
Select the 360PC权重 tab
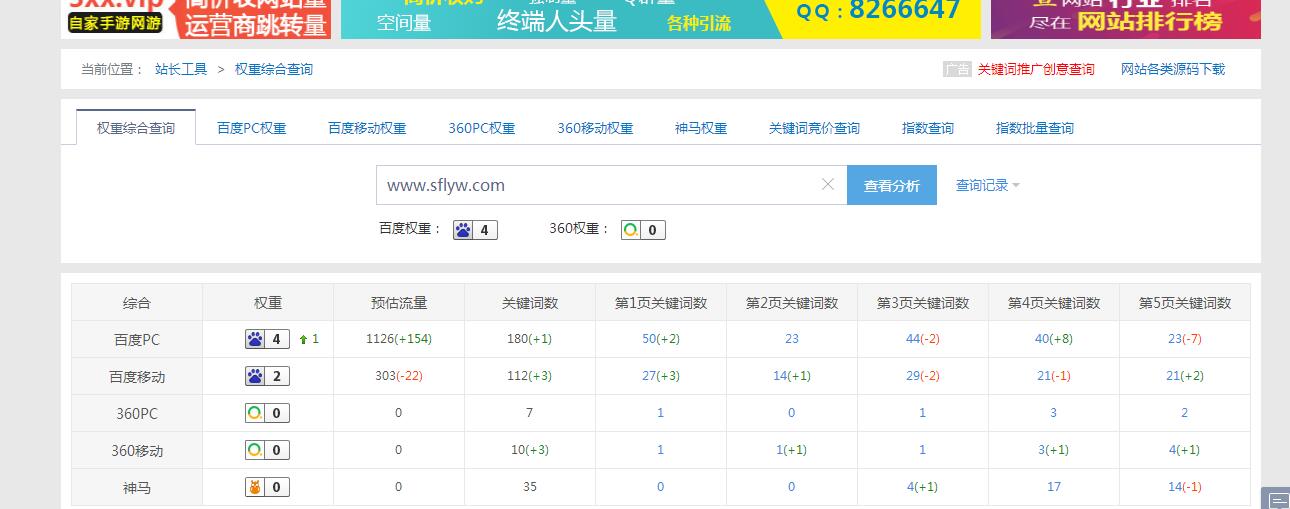pyautogui.click(x=482, y=128)
